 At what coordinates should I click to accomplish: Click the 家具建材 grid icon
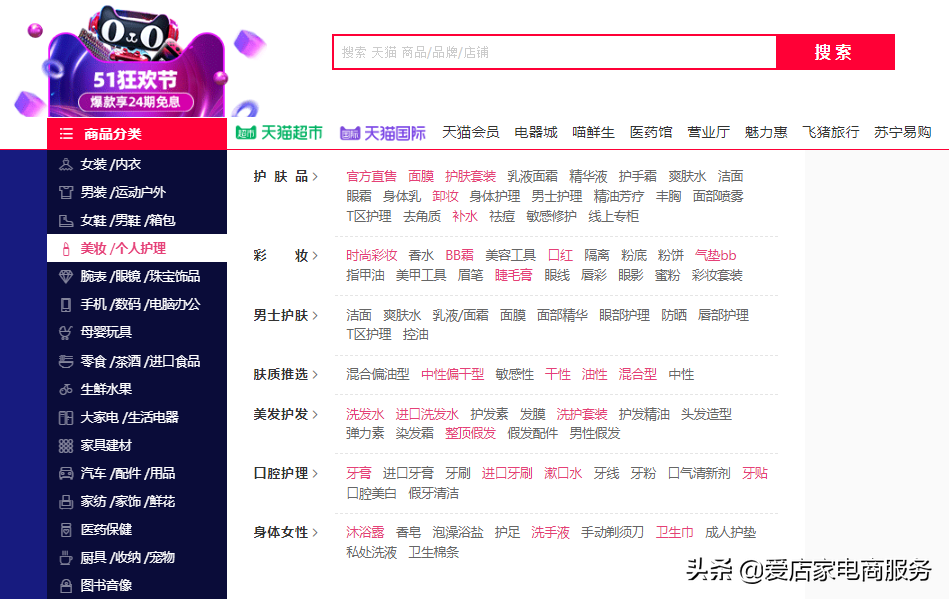click(x=65, y=446)
